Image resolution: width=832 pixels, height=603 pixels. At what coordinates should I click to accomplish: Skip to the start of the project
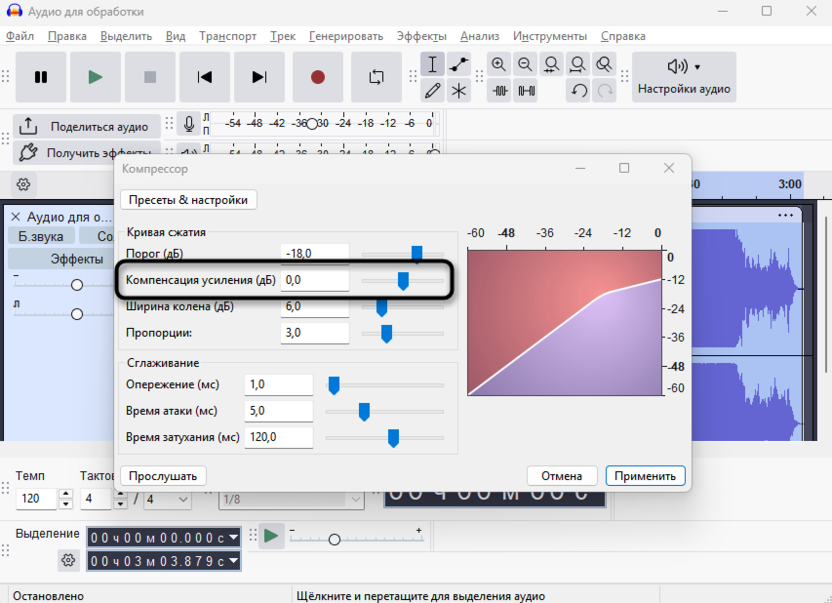(x=205, y=77)
